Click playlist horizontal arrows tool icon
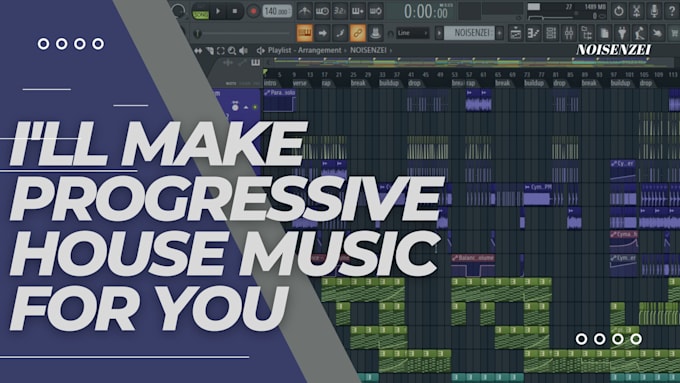The width and height of the screenshot is (680, 383). (198, 51)
